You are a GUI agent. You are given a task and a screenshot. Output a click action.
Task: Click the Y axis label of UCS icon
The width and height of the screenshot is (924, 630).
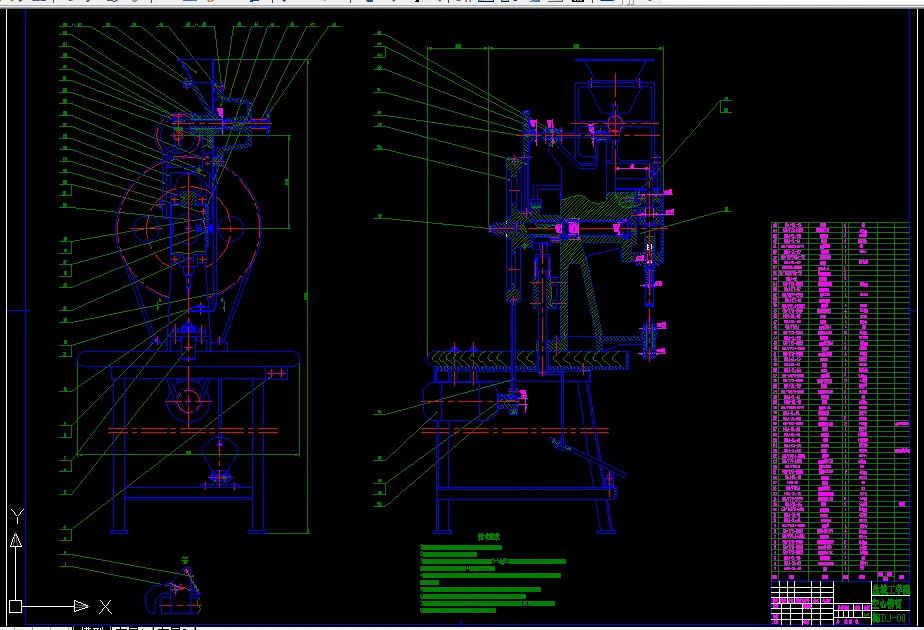pos(17,516)
